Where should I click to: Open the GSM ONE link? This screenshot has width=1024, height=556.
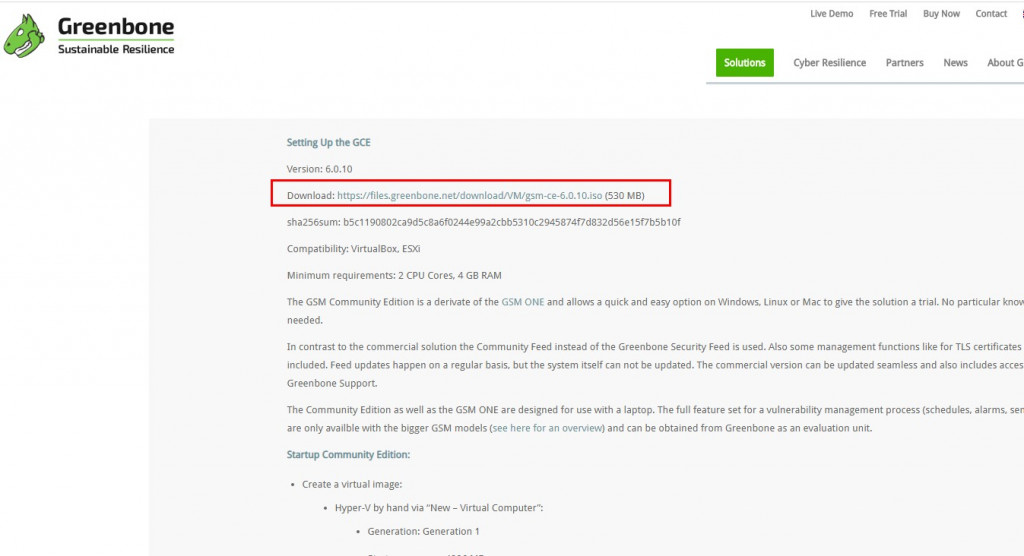pyautogui.click(x=522, y=302)
